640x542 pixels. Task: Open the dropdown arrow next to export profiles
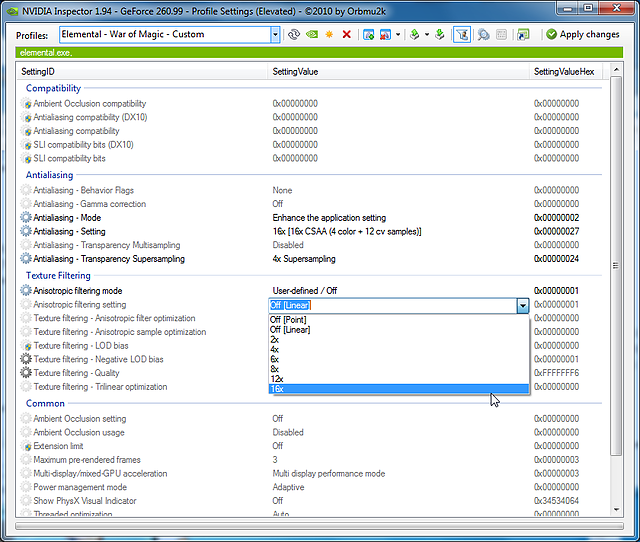(x=427, y=35)
